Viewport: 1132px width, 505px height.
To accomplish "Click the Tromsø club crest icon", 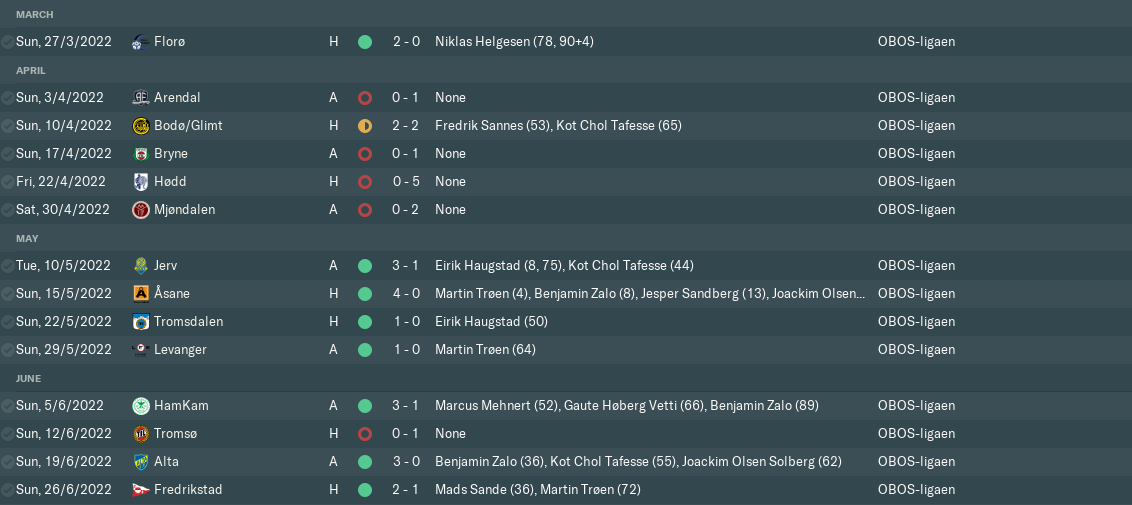I will (x=140, y=434).
